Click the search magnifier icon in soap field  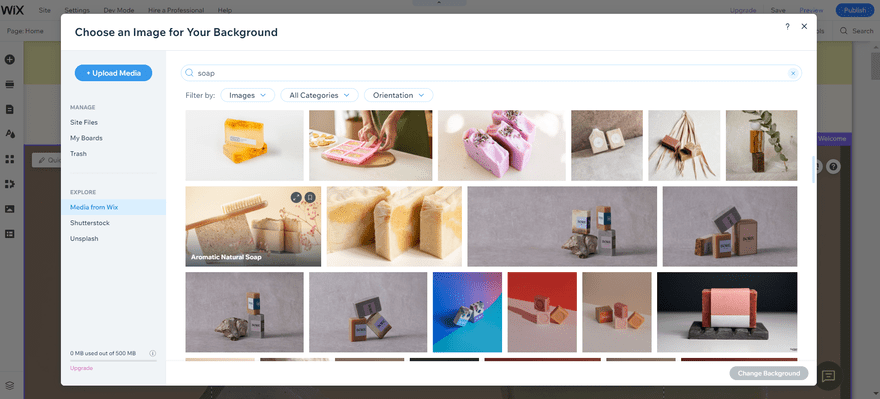pyautogui.click(x=189, y=73)
